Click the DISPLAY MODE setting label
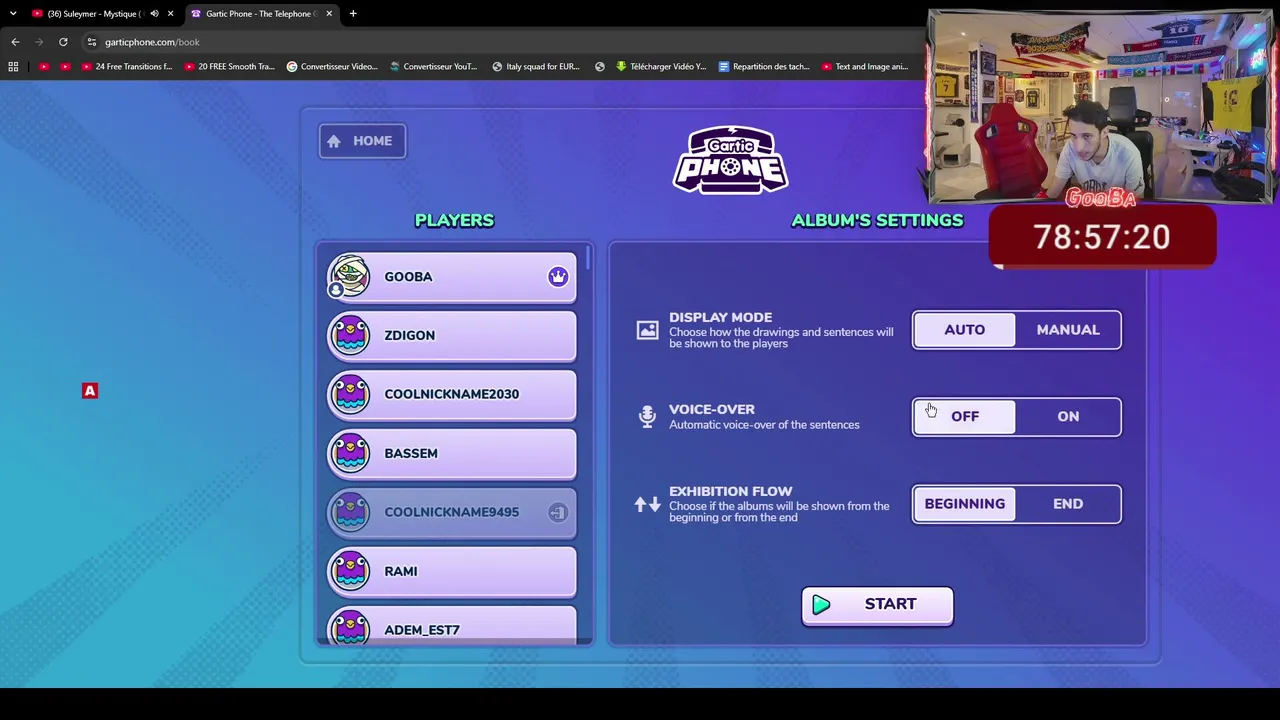The image size is (1280, 720). pyautogui.click(x=721, y=317)
